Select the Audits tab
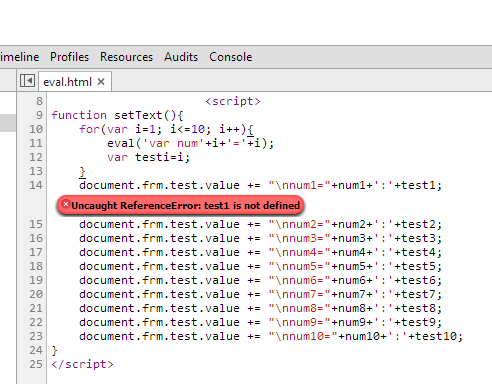The height and width of the screenshot is (384, 492). tap(181, 57)
